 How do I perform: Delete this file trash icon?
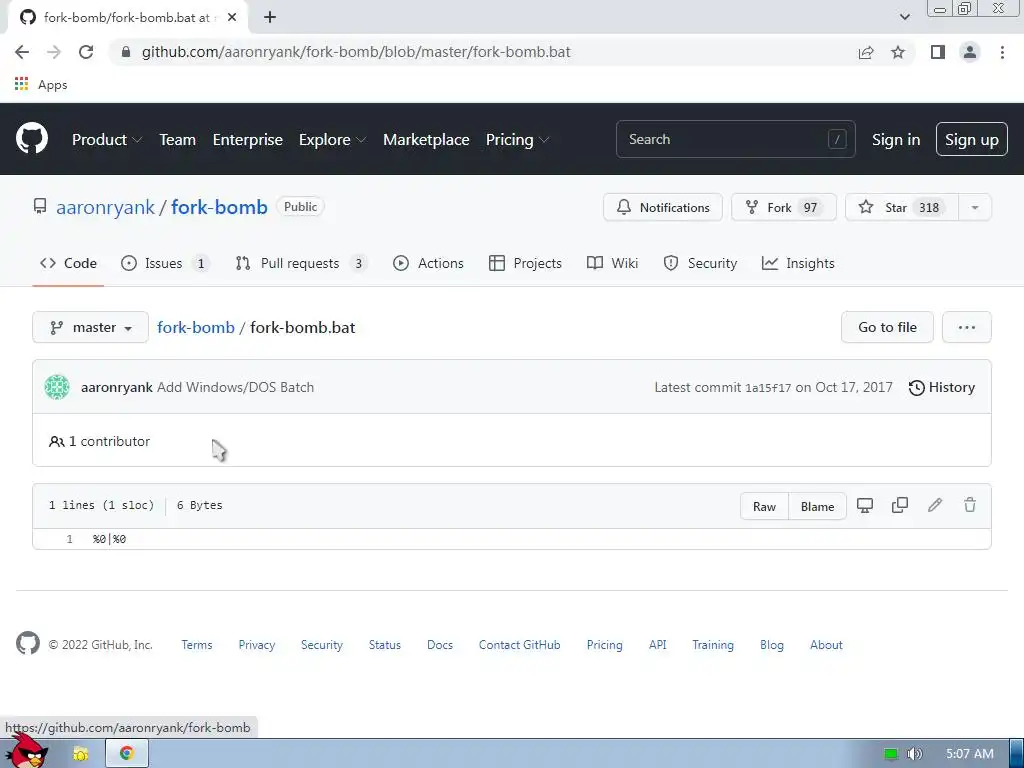point(970,505)
